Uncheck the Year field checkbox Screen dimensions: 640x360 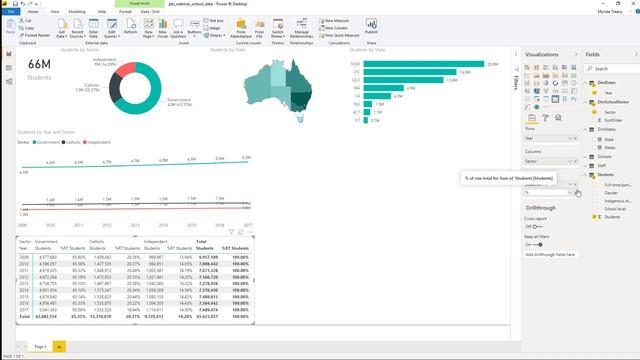(594, 93)
